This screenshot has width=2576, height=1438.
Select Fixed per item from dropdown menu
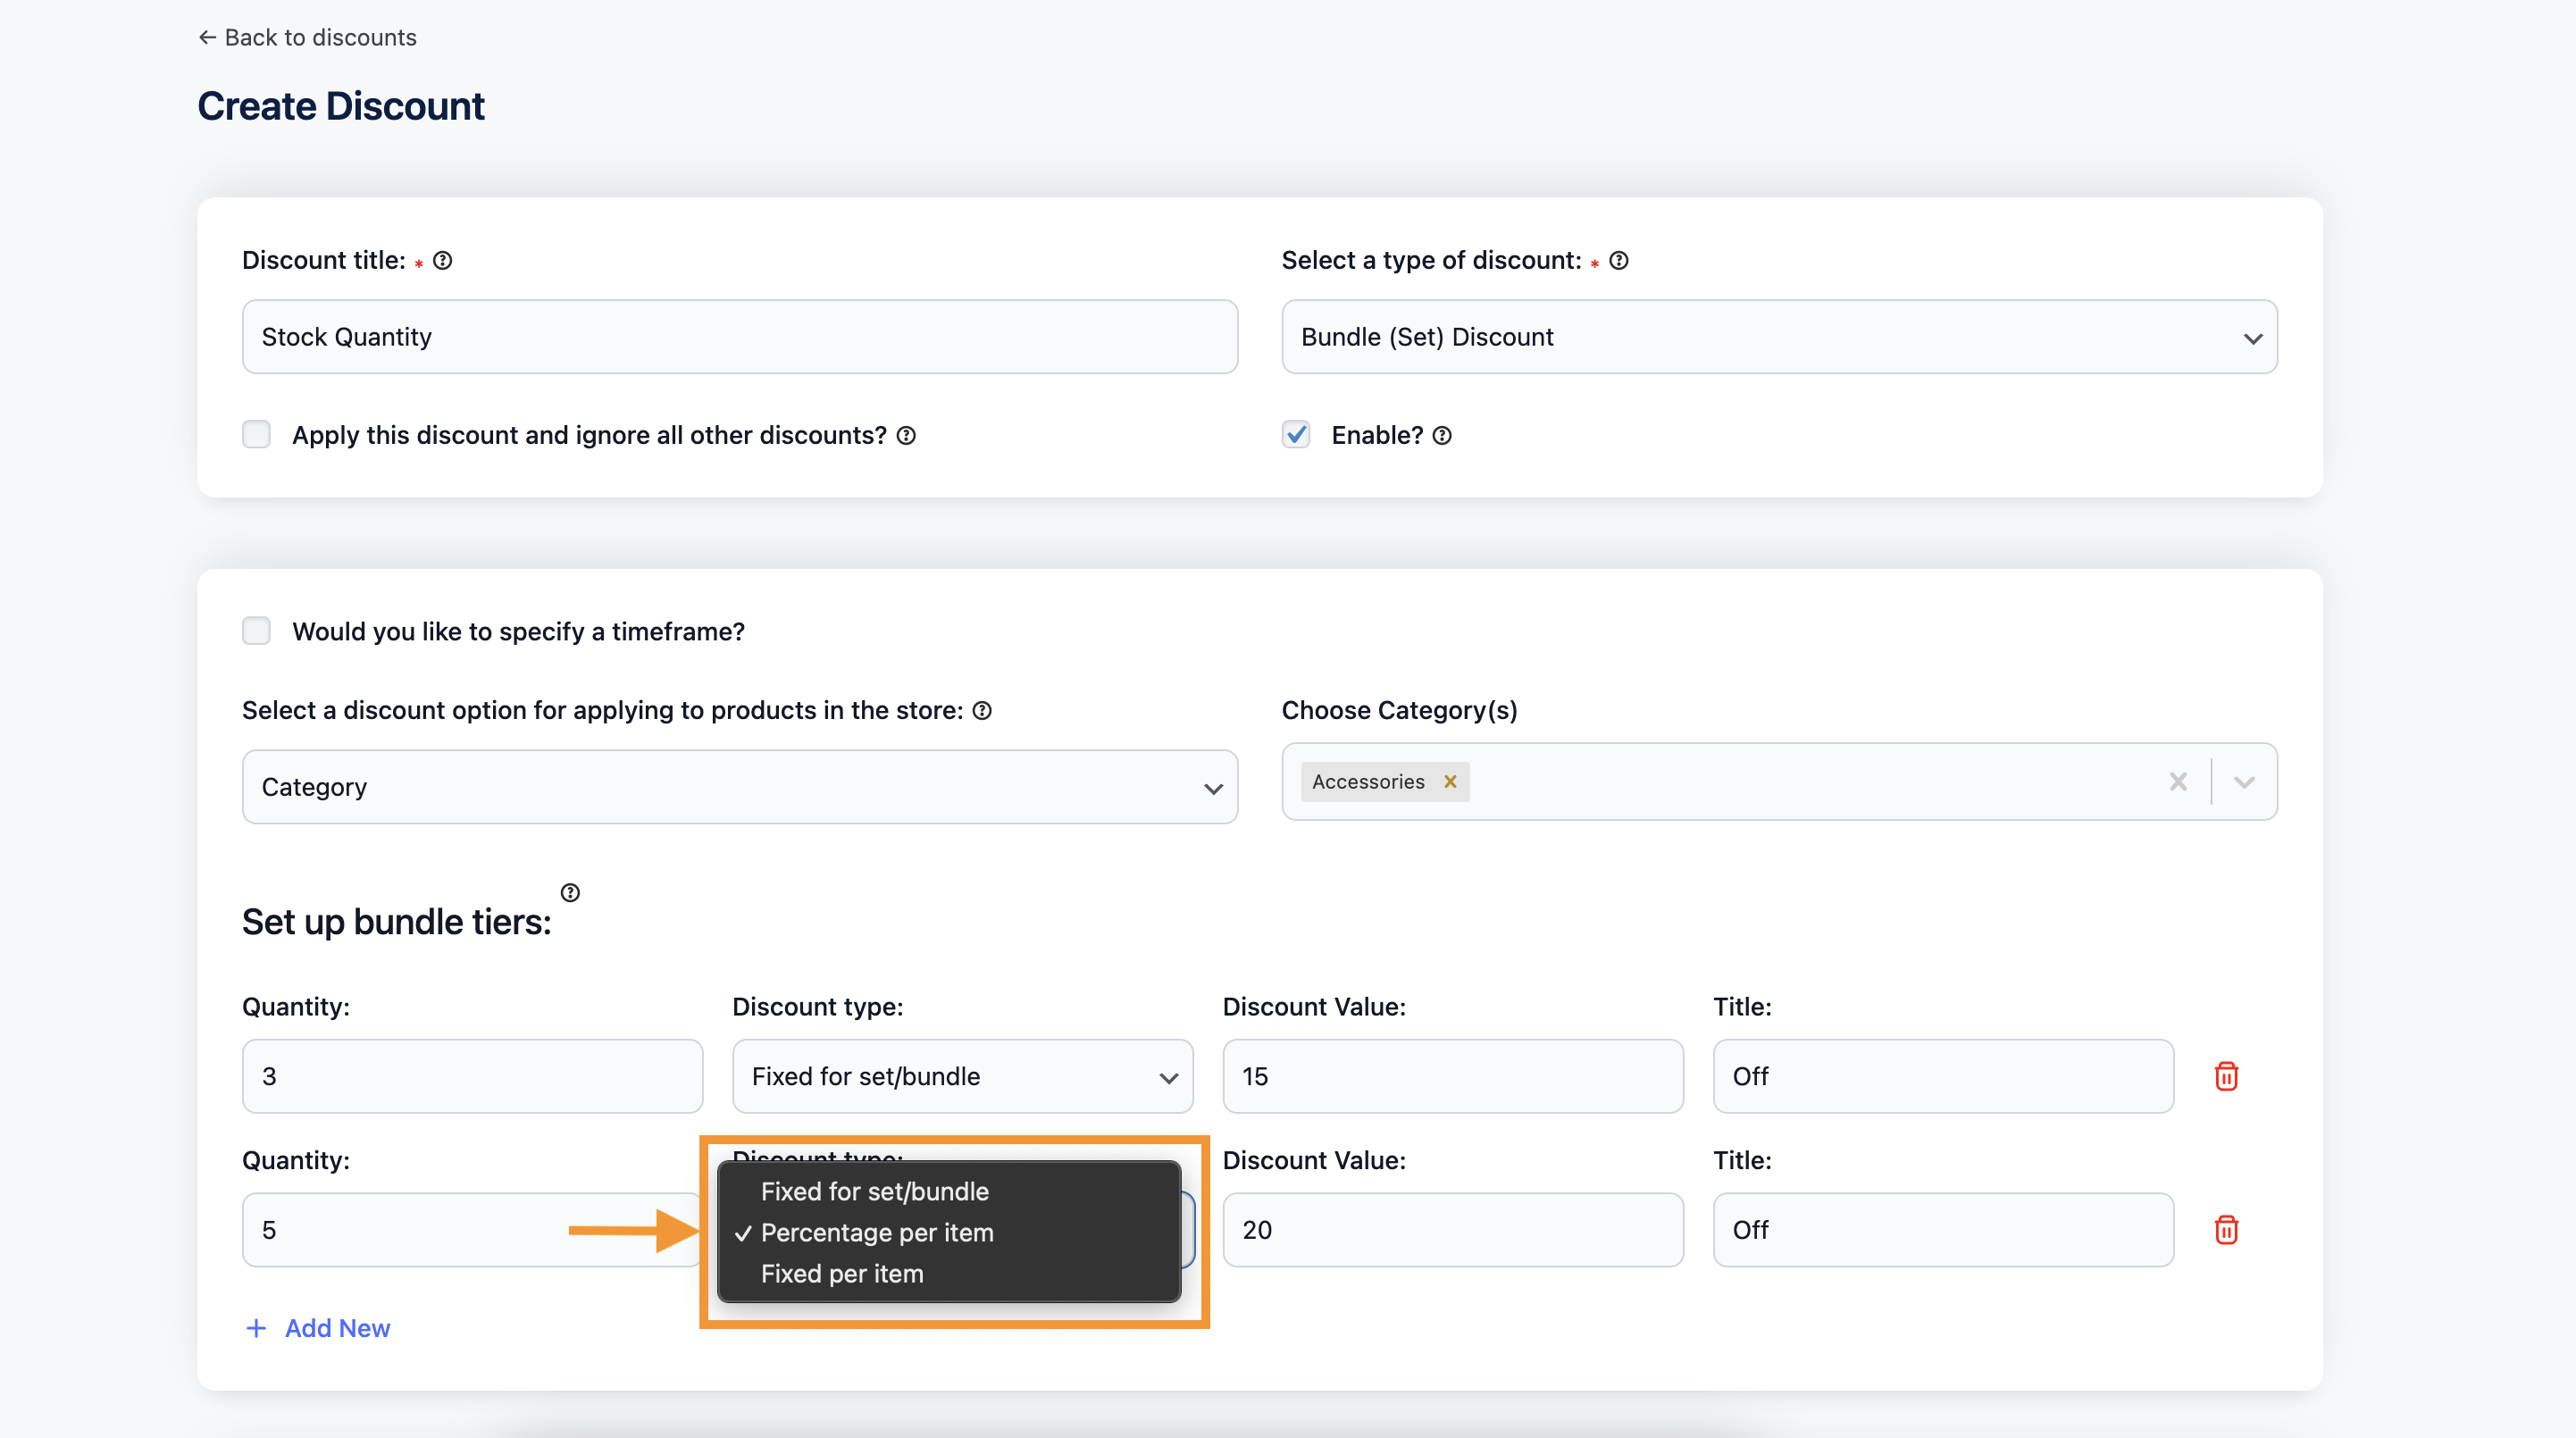point(842,1272)
